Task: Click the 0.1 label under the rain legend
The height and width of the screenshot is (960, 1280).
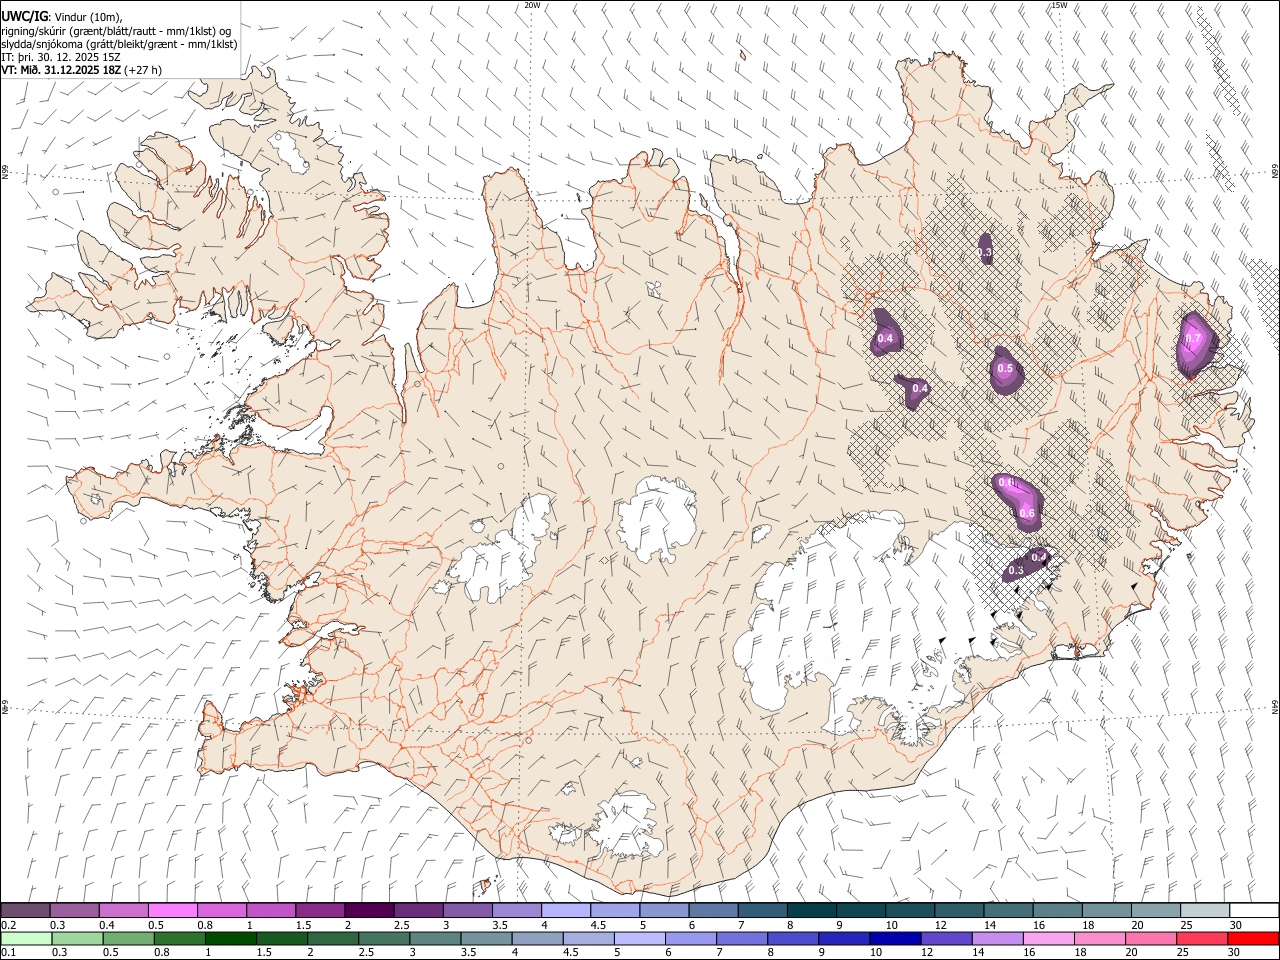Action: [x=8, y=953]
